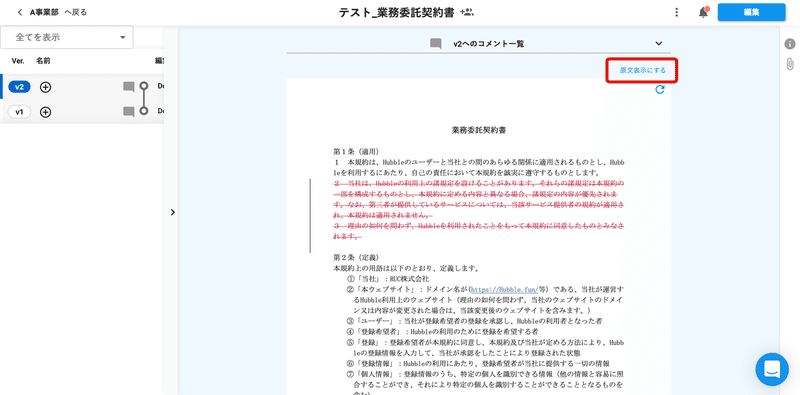Open the notifications bell
This screenshot has width=800, height=395.
coord(704,12)
